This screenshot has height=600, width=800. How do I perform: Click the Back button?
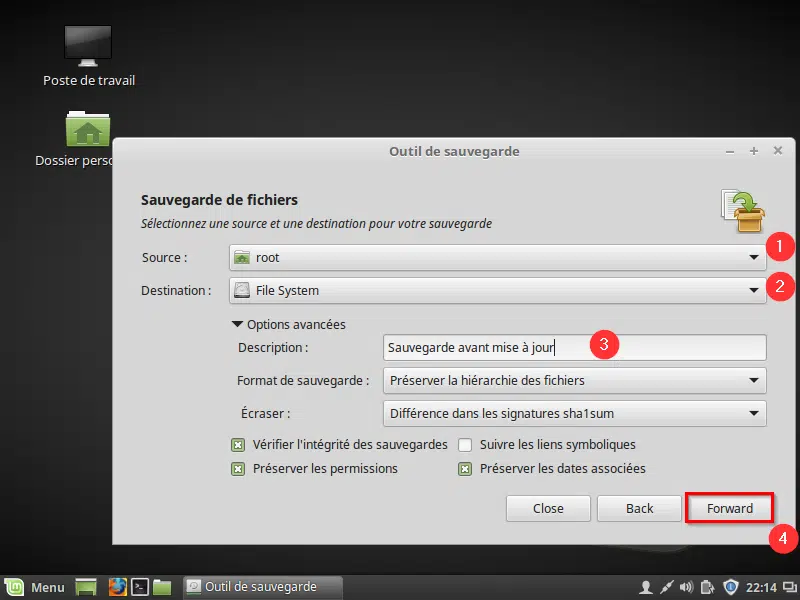click(639, 508)
